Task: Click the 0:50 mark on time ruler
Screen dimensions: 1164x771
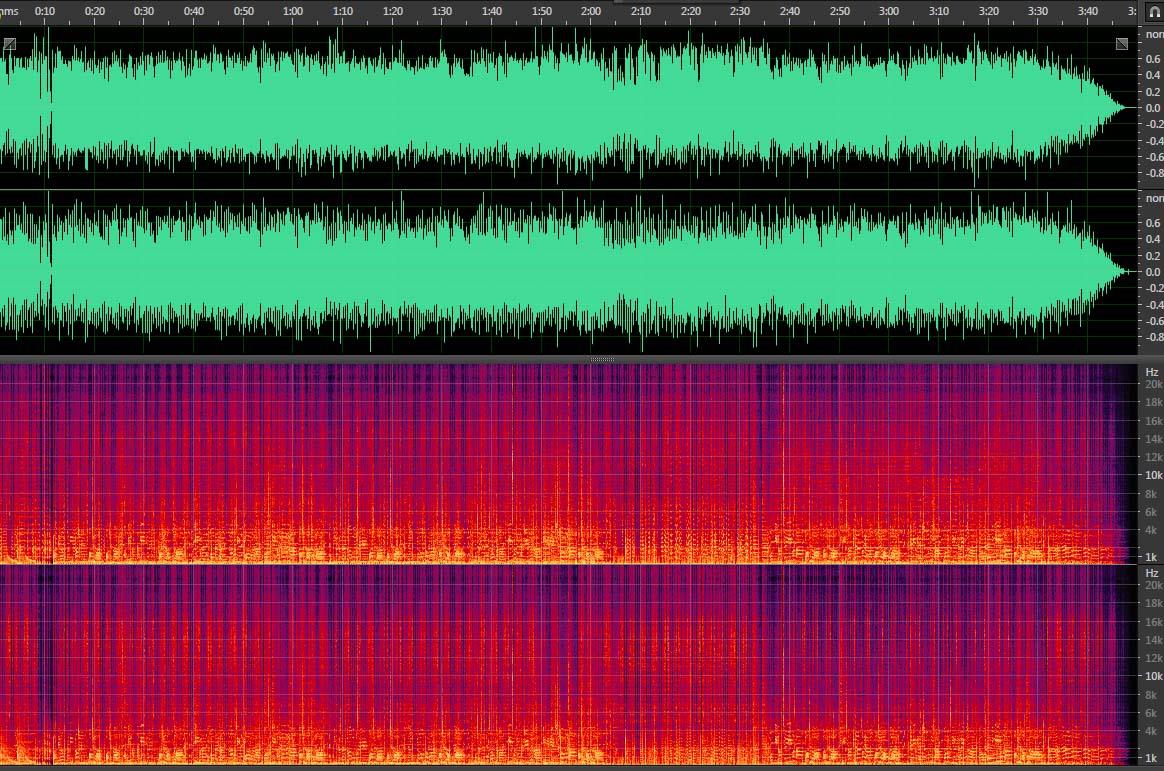Action: point(243,11)
